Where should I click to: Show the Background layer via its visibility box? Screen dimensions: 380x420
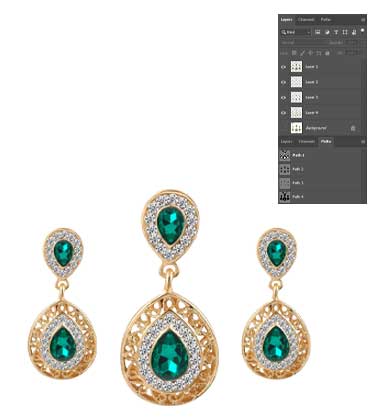(x=284, y=128)
